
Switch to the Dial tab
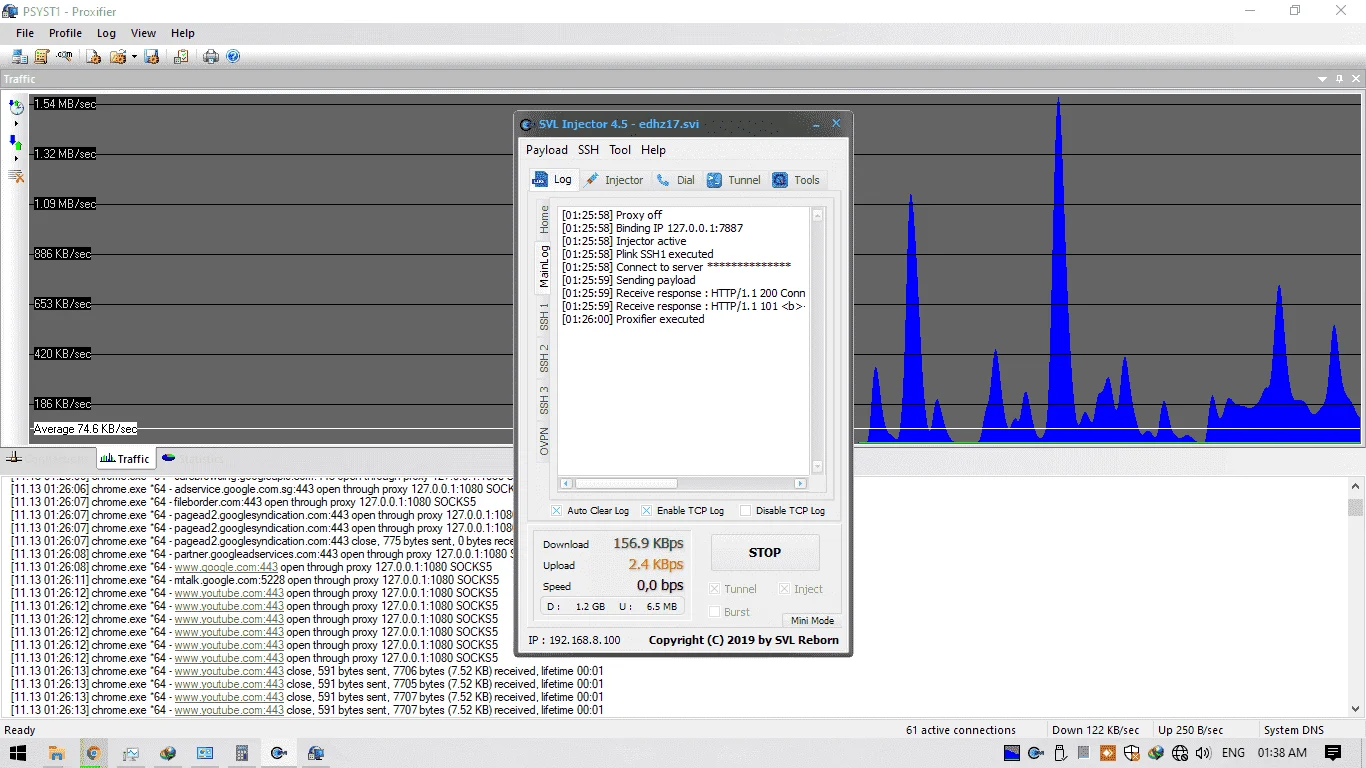(675, 180)
